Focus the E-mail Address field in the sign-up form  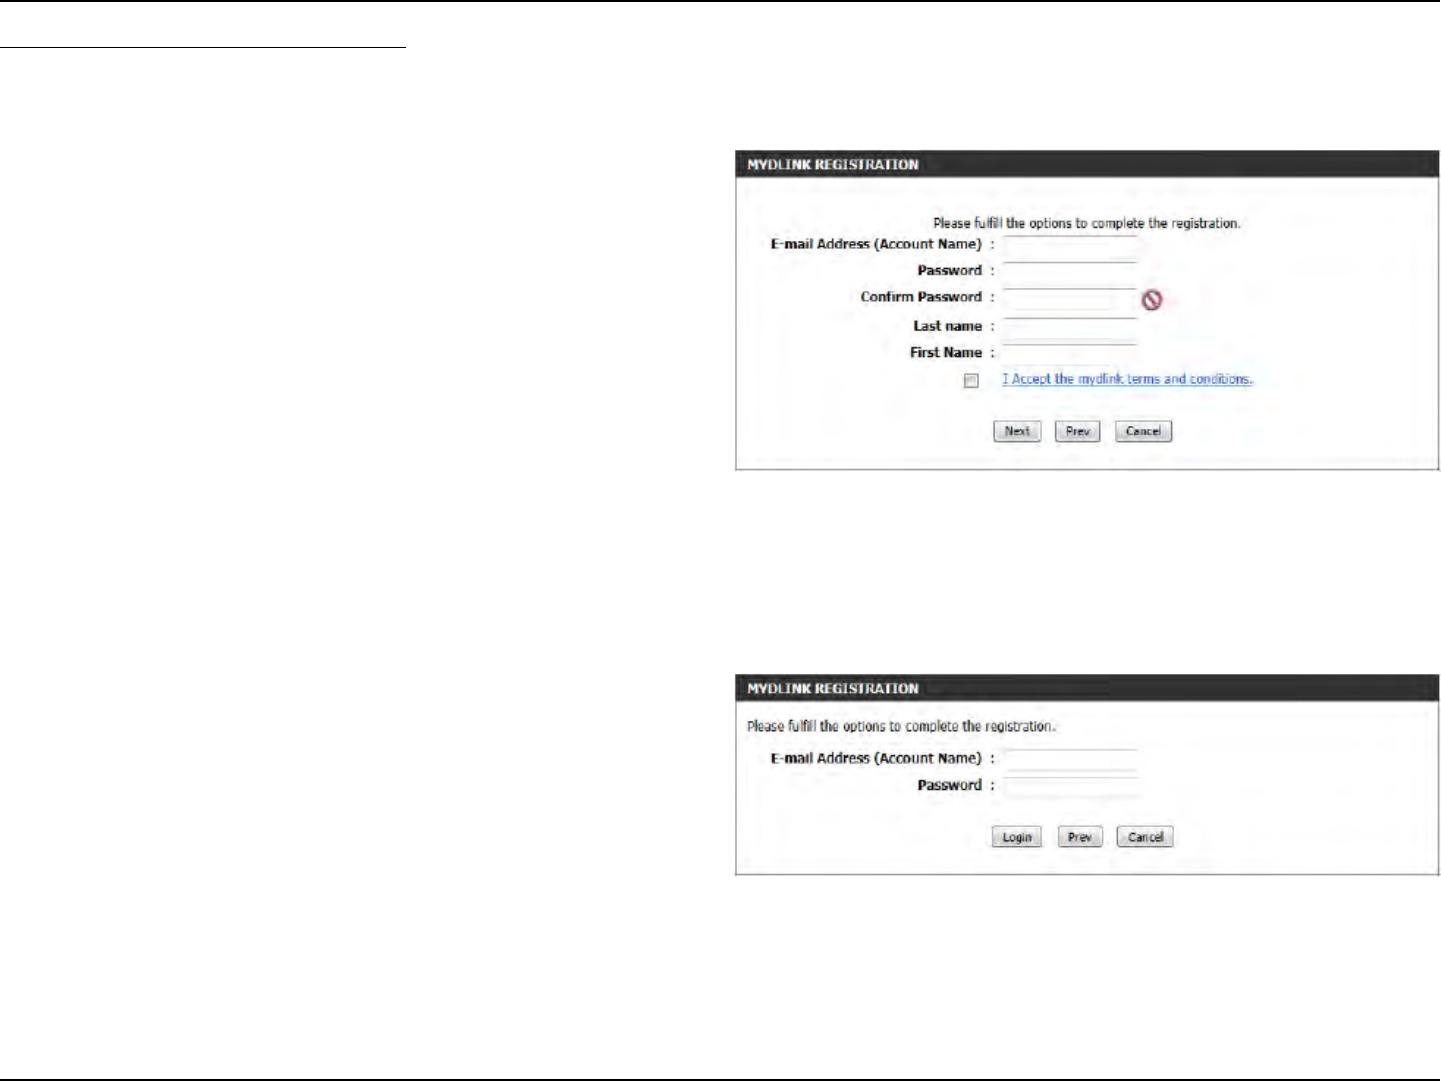(x=1070, y=245)
